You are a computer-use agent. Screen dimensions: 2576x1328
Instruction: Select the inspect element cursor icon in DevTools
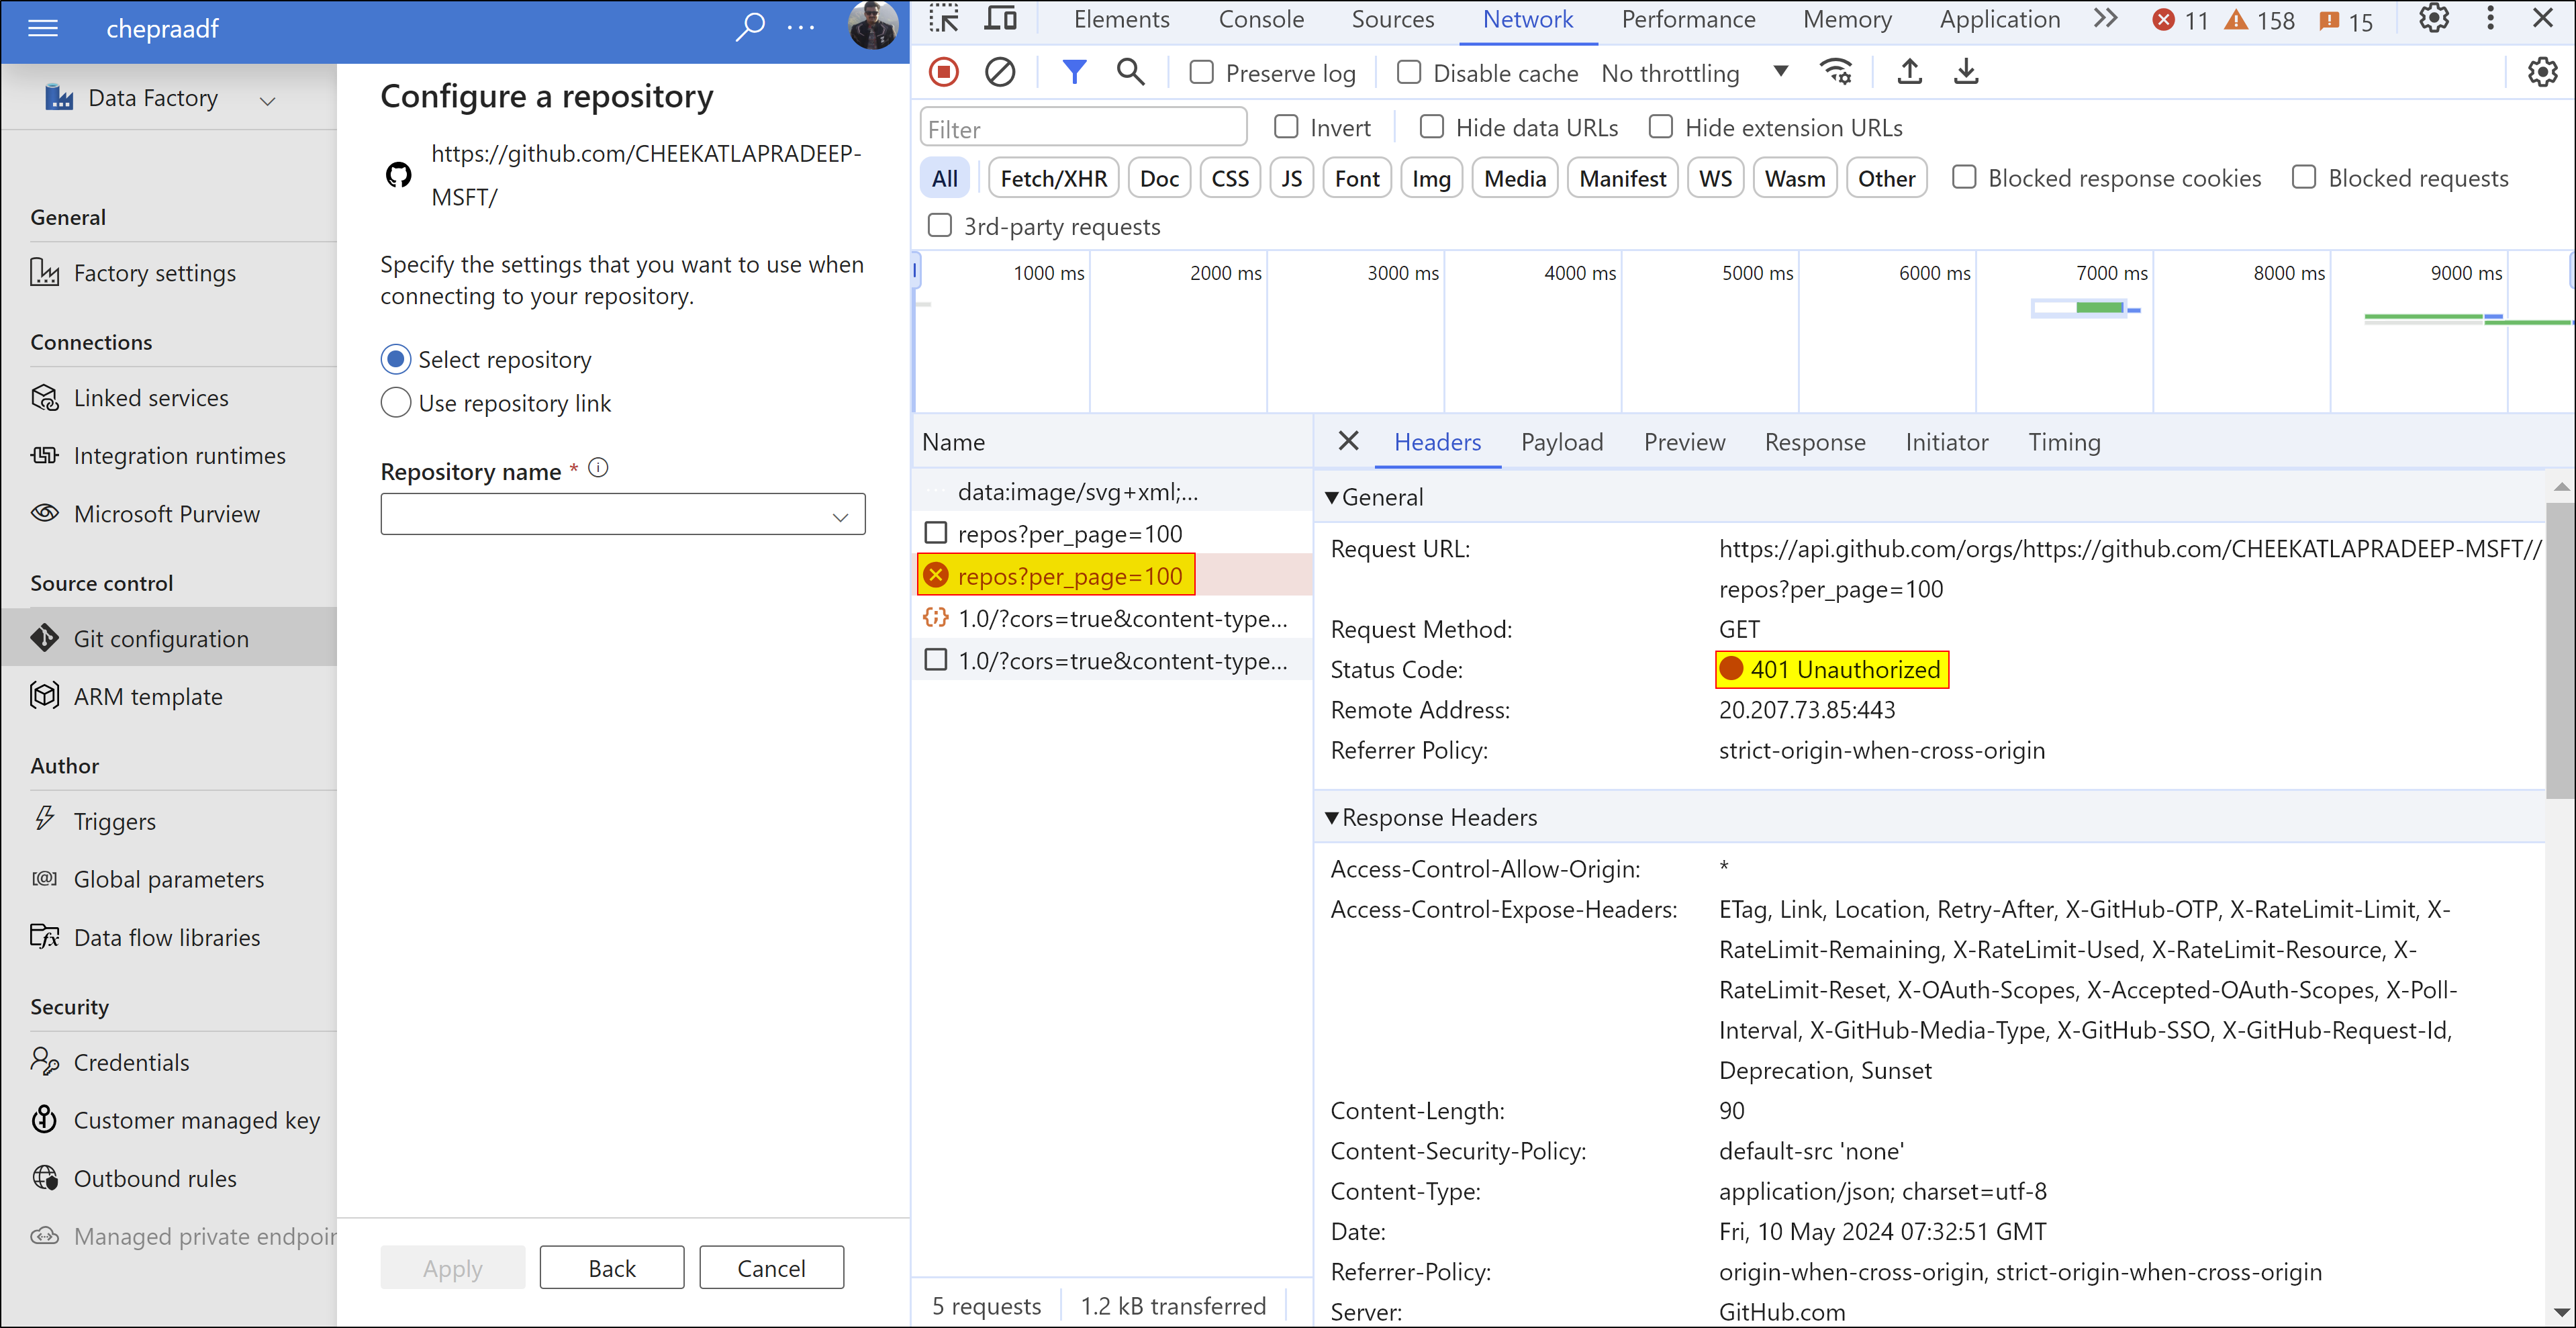click(x=943, y=19)
